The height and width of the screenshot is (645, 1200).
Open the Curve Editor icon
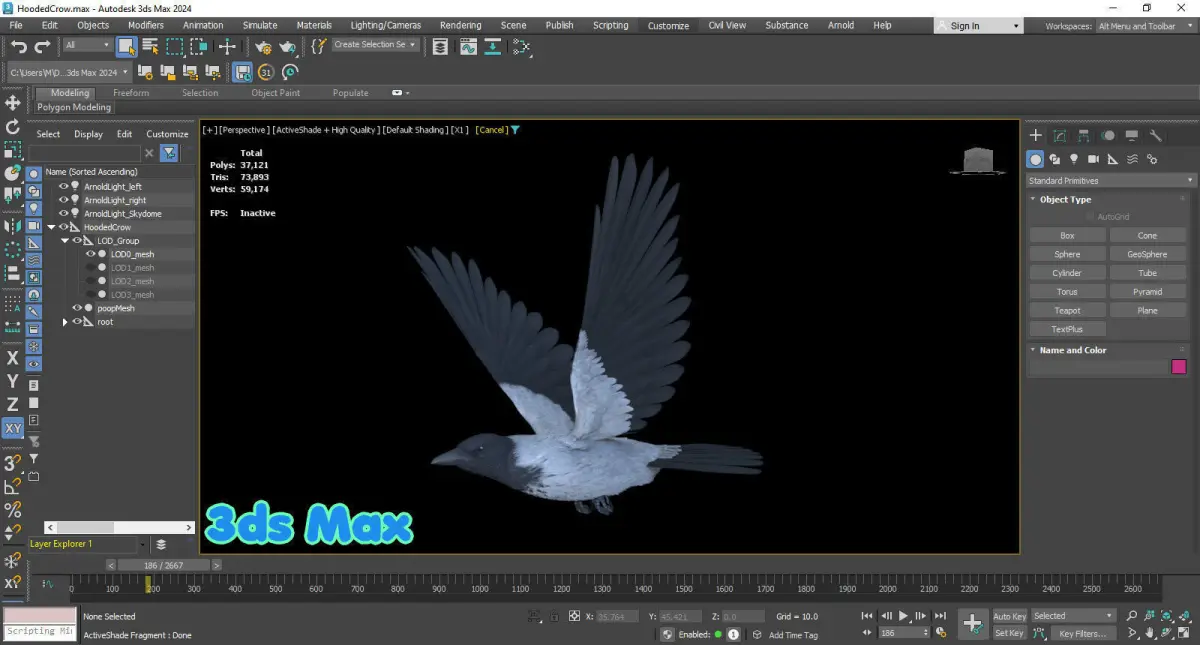pyautogui.click(x=468, y=46)
